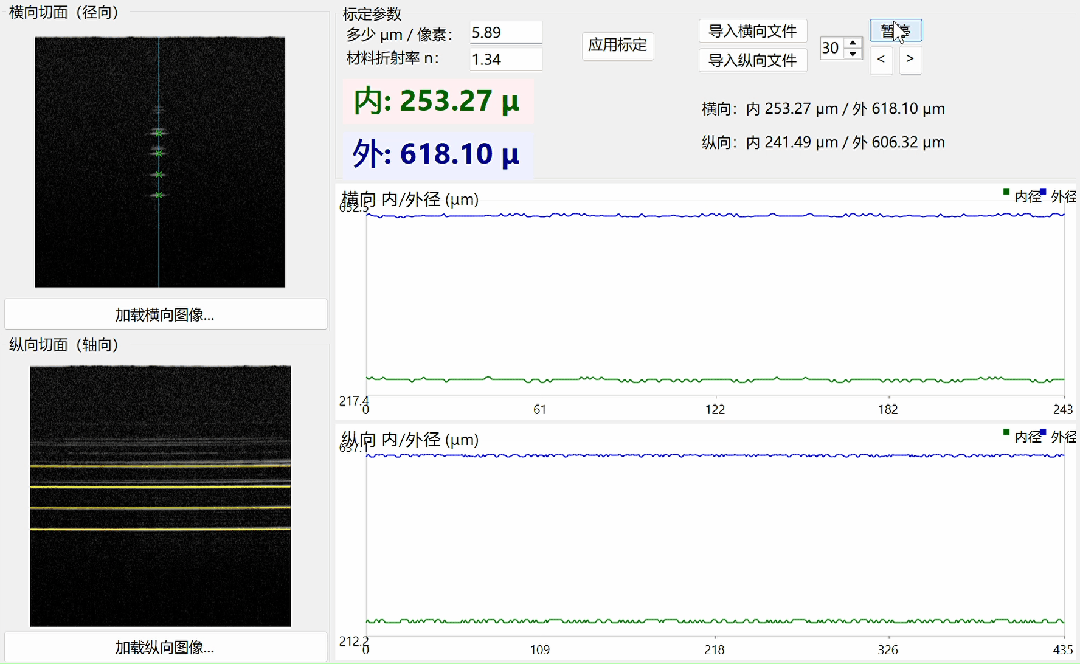Click 加载横向图像... load transverse image button
Viewport: 1080px width, 664px height.
coord(165,315)
